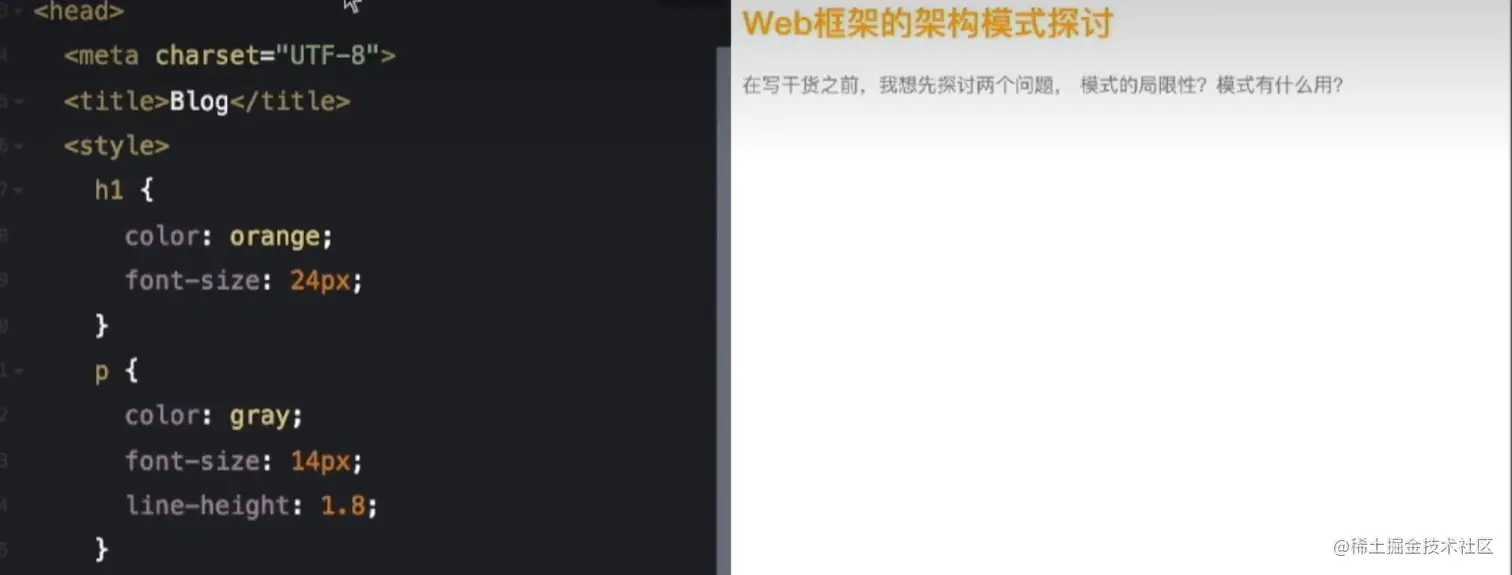The width and height of the screenshot is (1512, 575).
Task: Collapse the style tag fold arrow
Action: pyautogui.click(x=17, y=146)
